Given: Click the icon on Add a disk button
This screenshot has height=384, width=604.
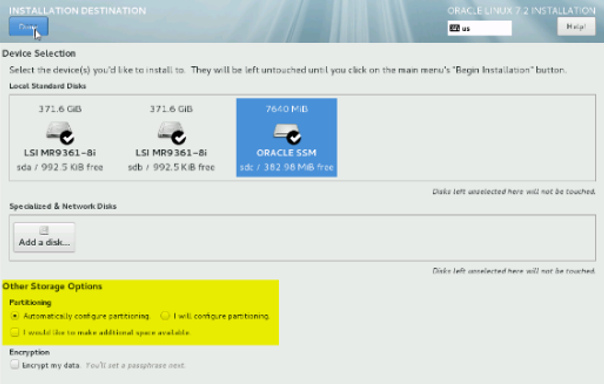Looking at the screenshot, I should click(44, 230).
